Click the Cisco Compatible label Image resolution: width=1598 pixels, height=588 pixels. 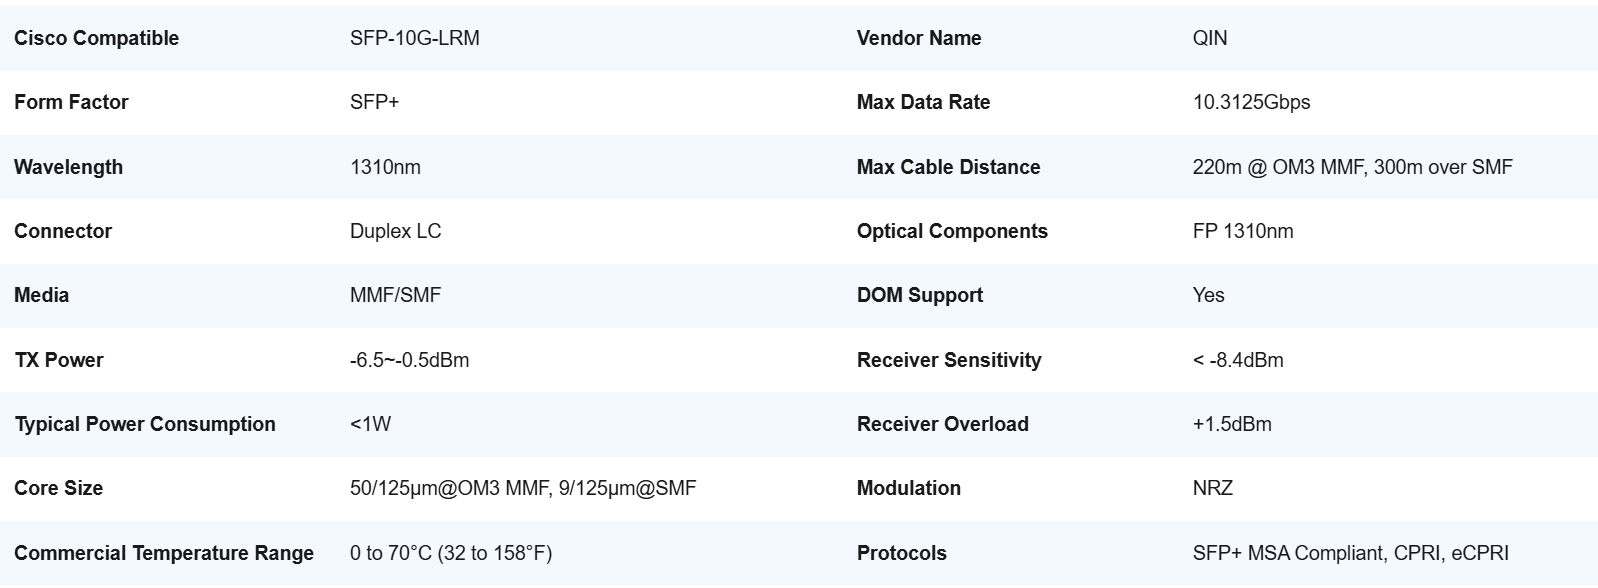tap(96, 38)
